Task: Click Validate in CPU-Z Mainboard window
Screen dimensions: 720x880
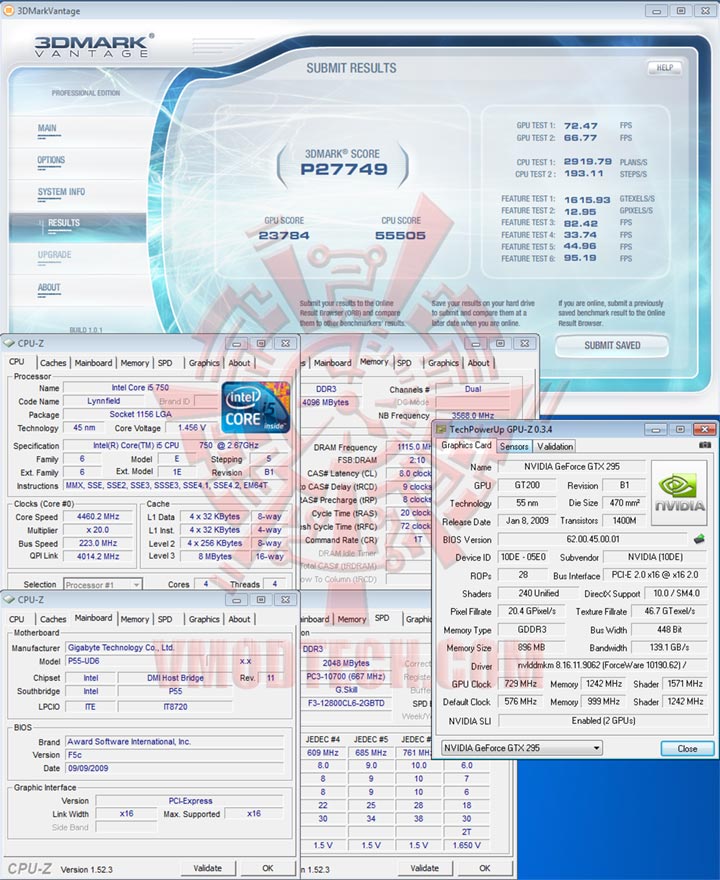Action: [x=208, y=868]
